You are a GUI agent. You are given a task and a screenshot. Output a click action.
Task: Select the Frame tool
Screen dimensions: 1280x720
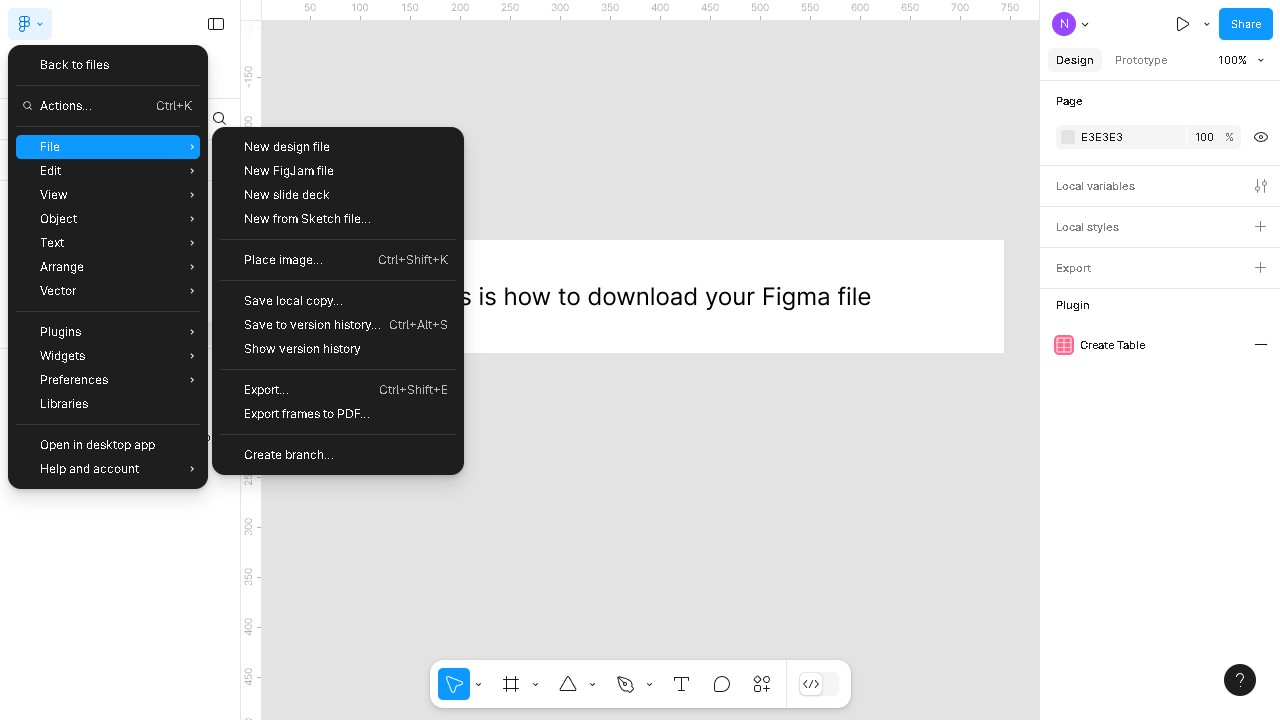tap(511, 684)
